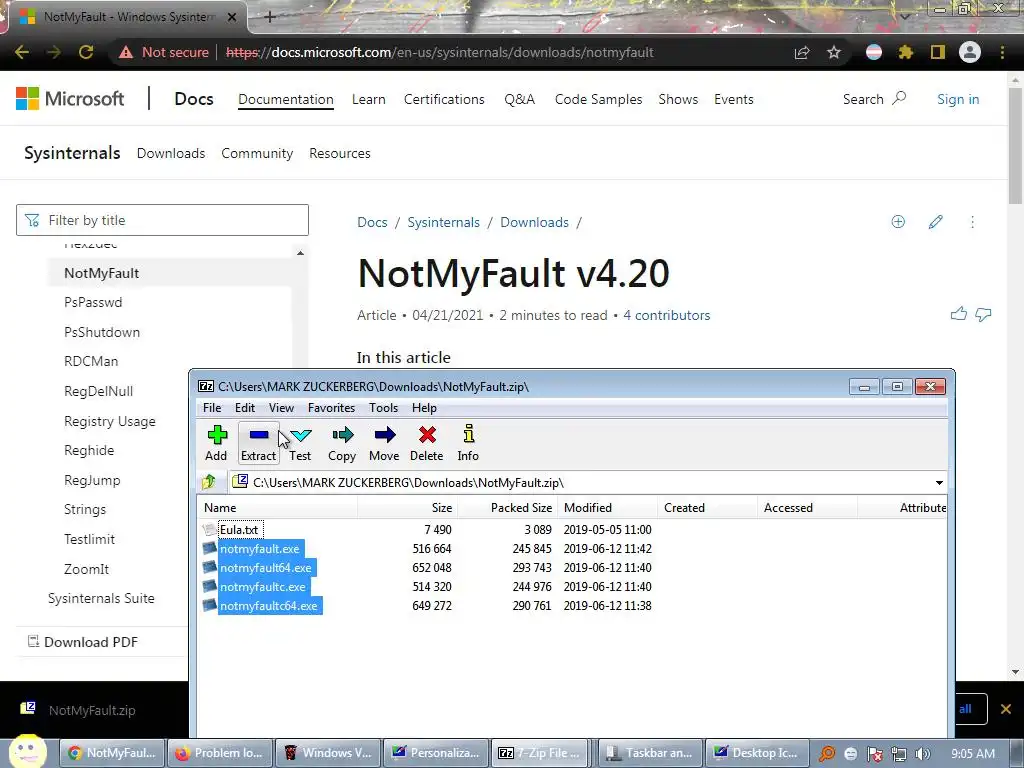Open Sysinternals Suite in sidebar
Viewport: 1024px width, 768px height.
pyautogui.click(x=101, y=598)
